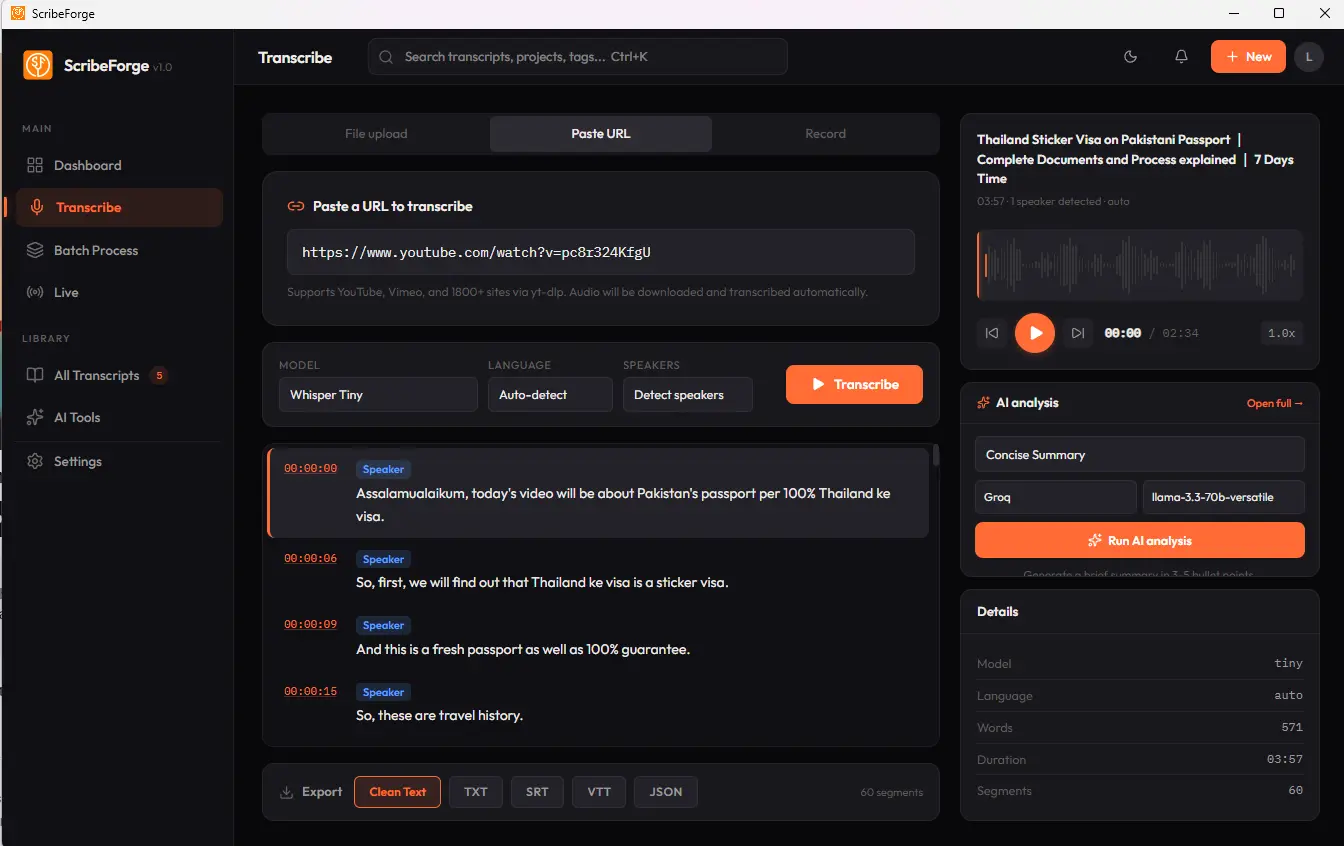This screenshot has height=846, width=1344.
Task: Toggle dark mode moon icon
Action: point(1131,57)
